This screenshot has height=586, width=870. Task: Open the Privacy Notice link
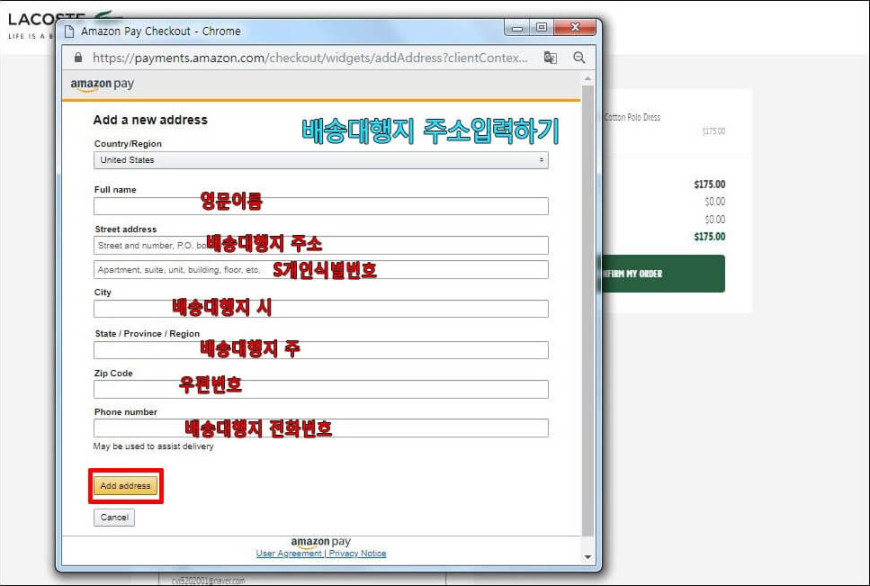point(357,553)
